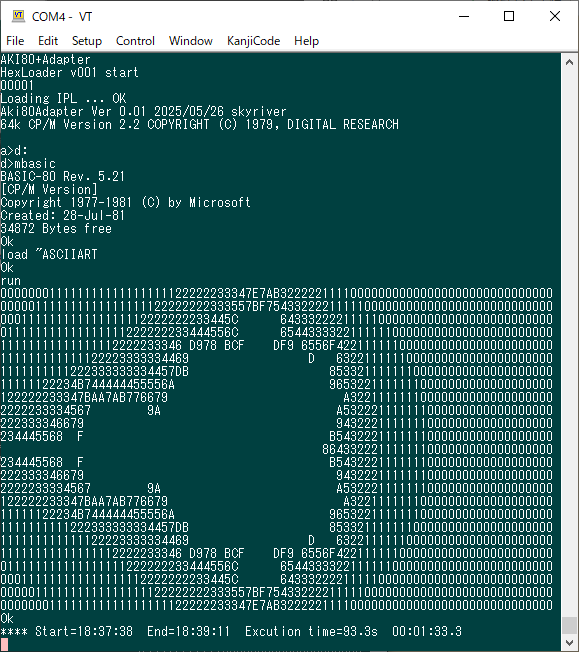
Task: Open the Control menu
Action: tap(135, 41)
